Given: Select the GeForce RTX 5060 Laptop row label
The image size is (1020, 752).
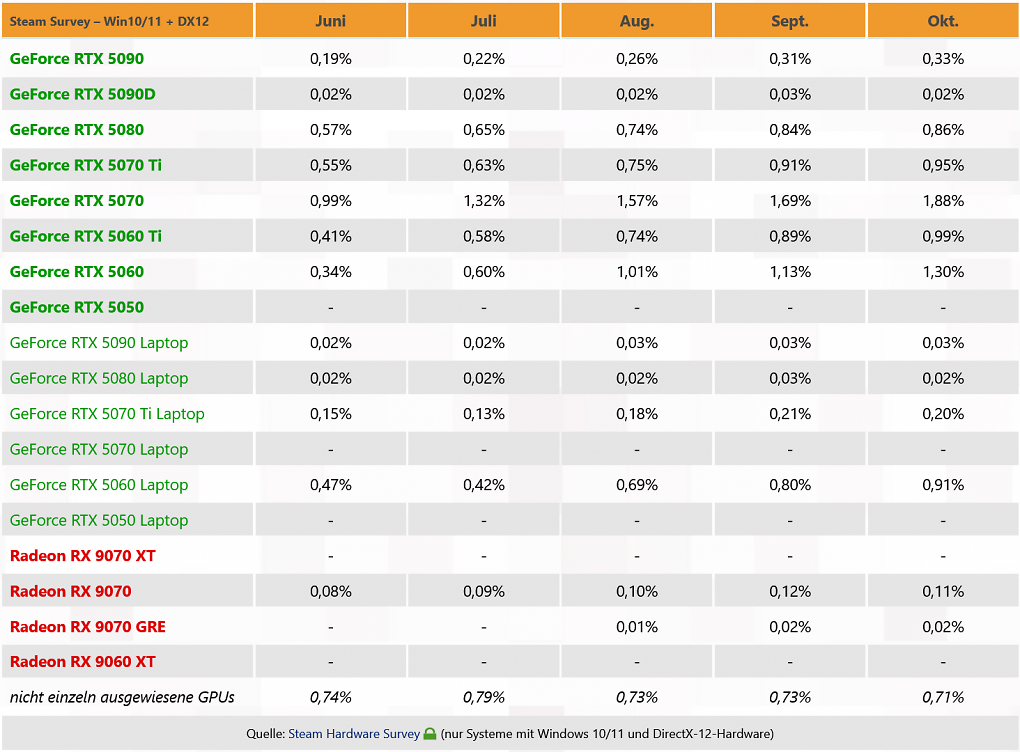Looking at the screenshot, I should pos(99,485).
